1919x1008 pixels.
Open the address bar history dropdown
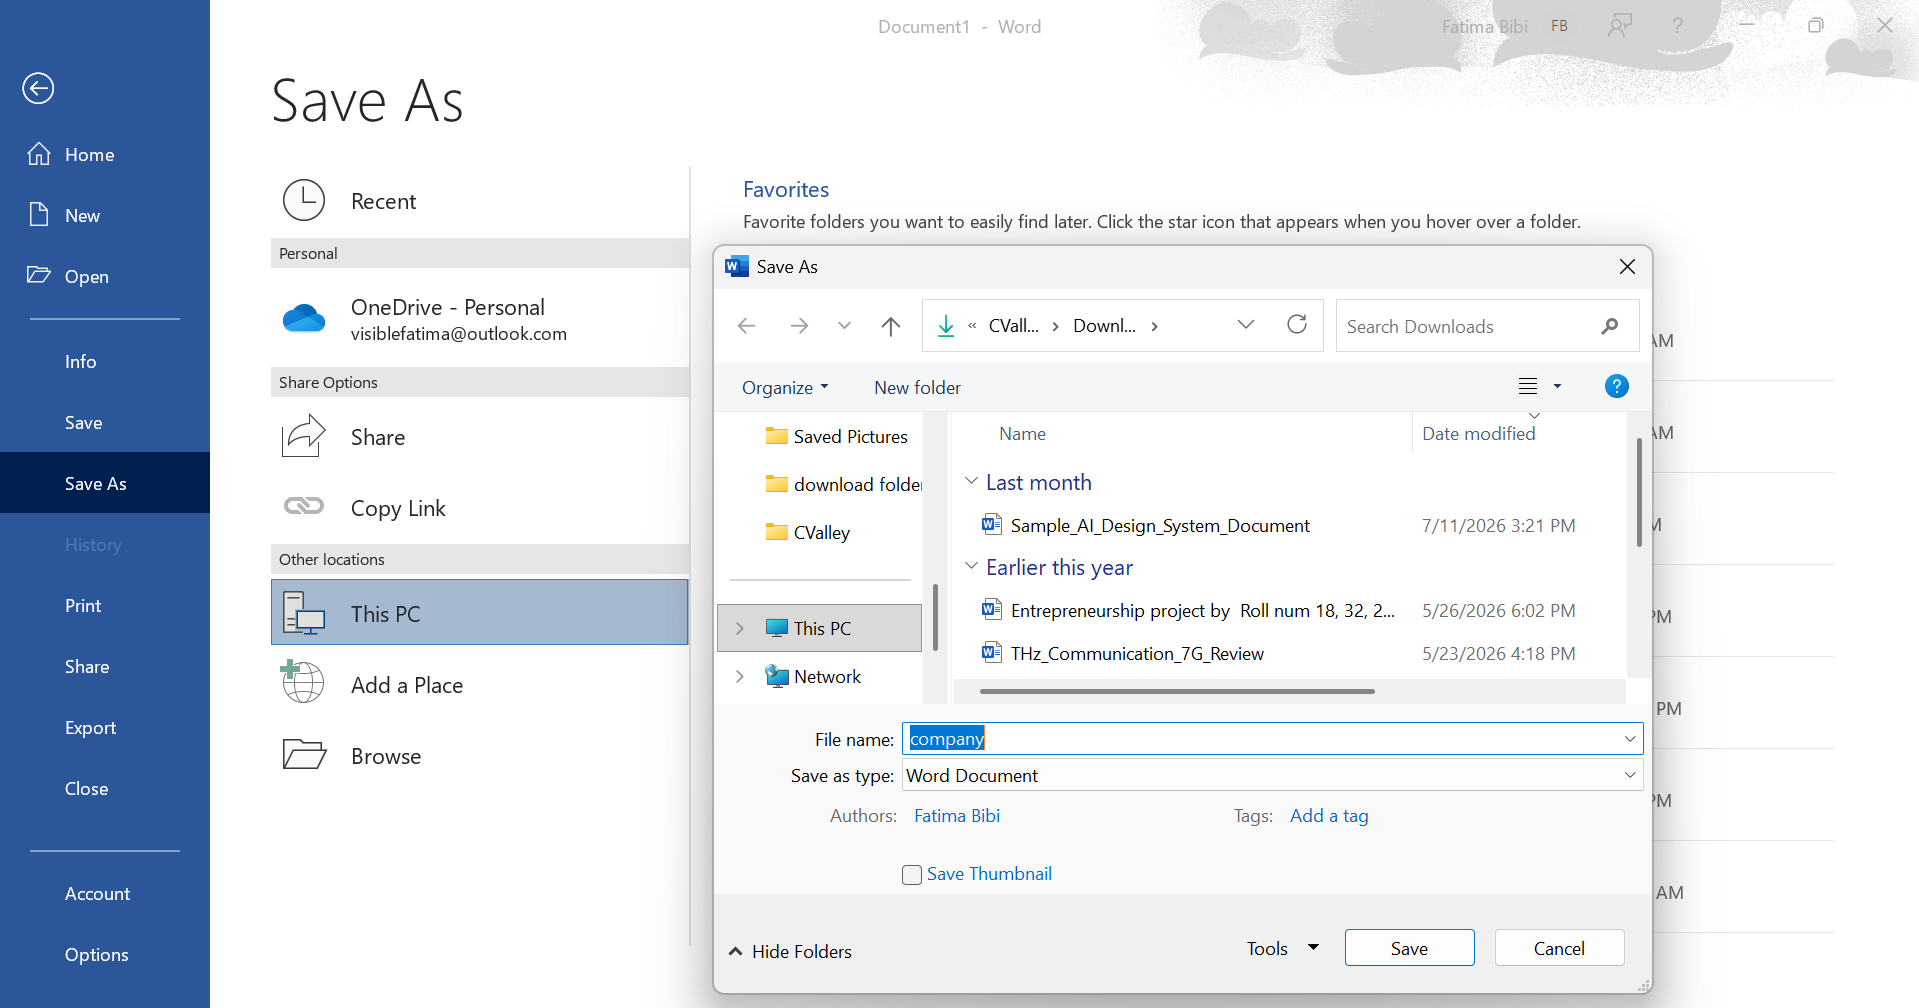1245,325
